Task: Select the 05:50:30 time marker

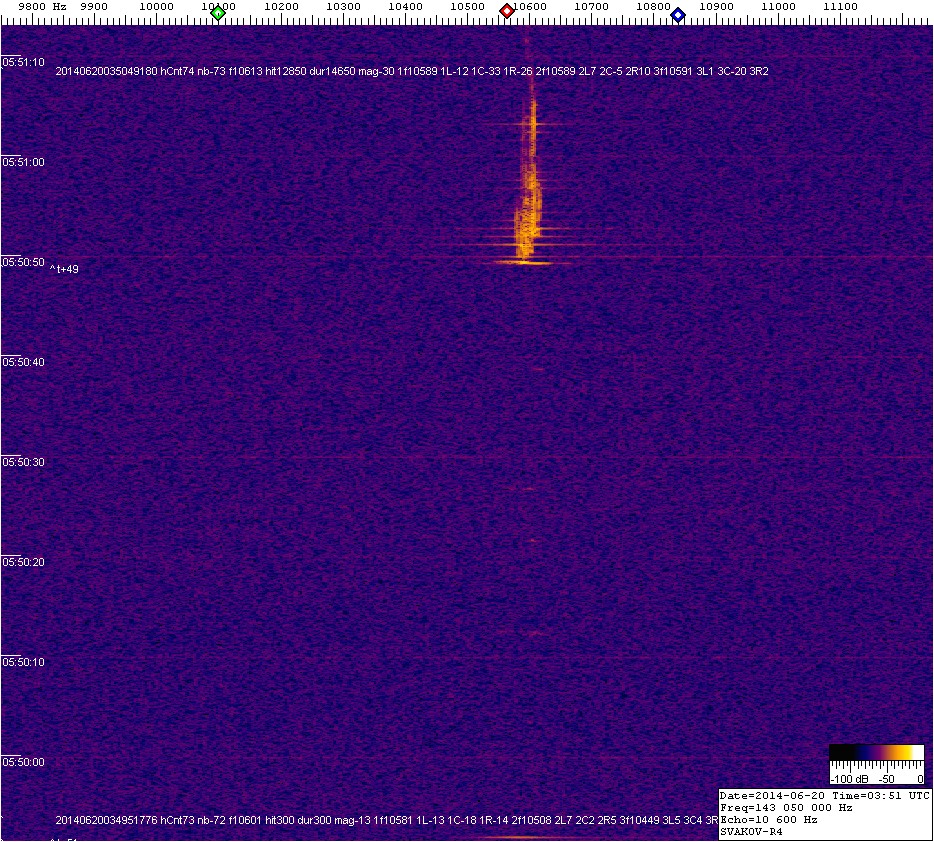Action: [x=24, y=462]
